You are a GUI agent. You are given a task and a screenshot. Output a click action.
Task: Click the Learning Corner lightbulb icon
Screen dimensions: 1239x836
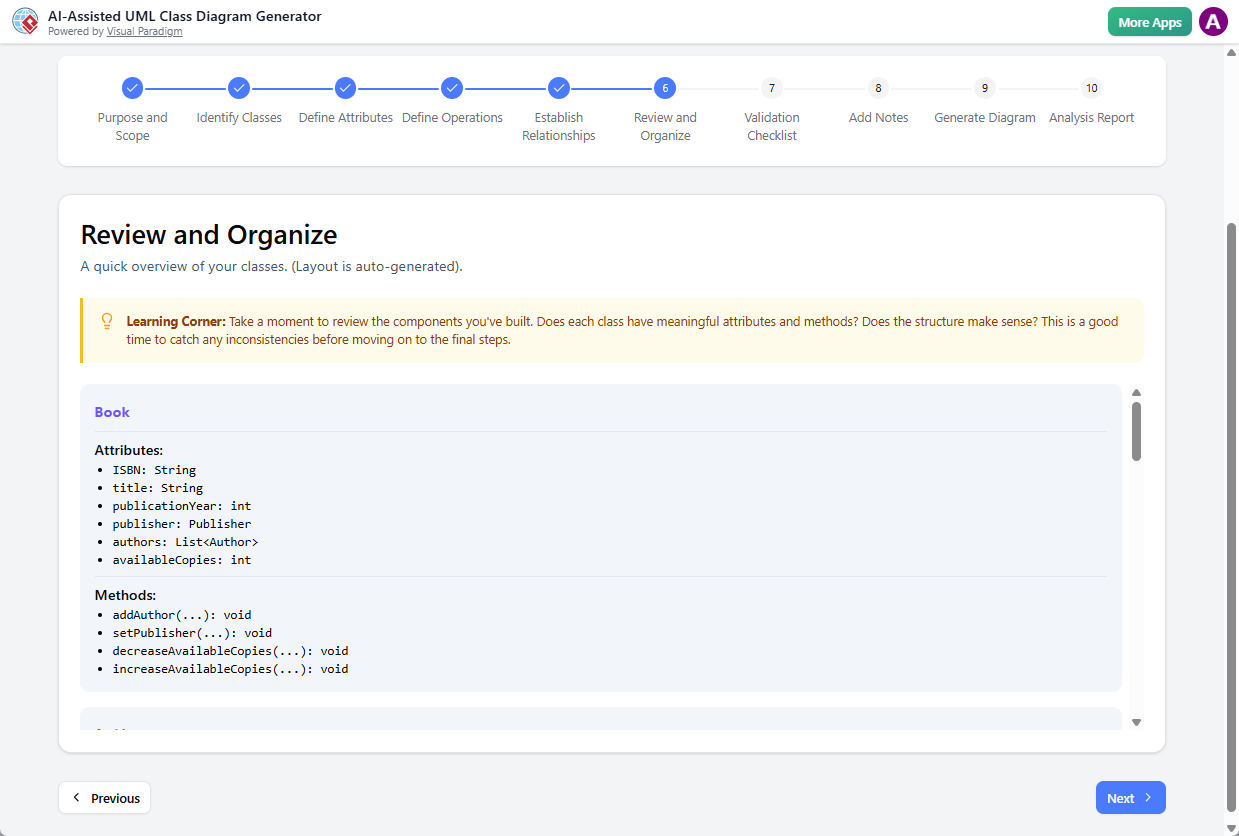(x=107, y=322)
